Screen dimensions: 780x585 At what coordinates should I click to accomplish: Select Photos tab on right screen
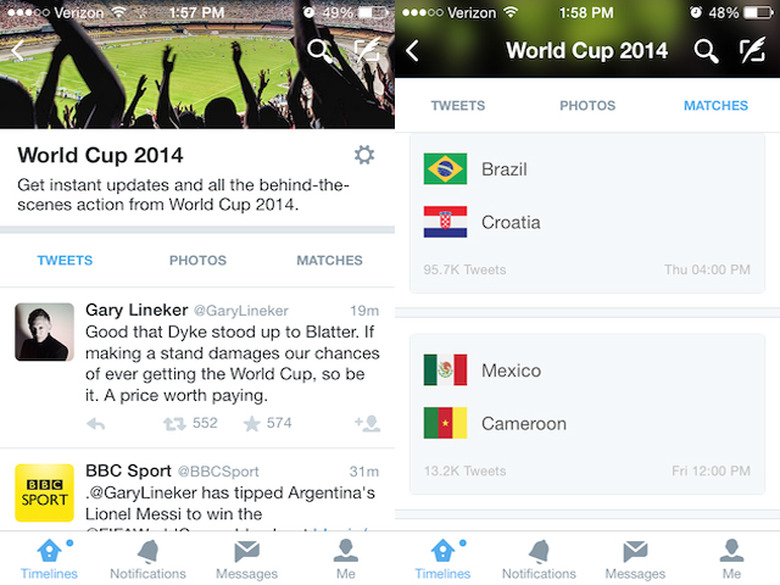coord(587,105)
